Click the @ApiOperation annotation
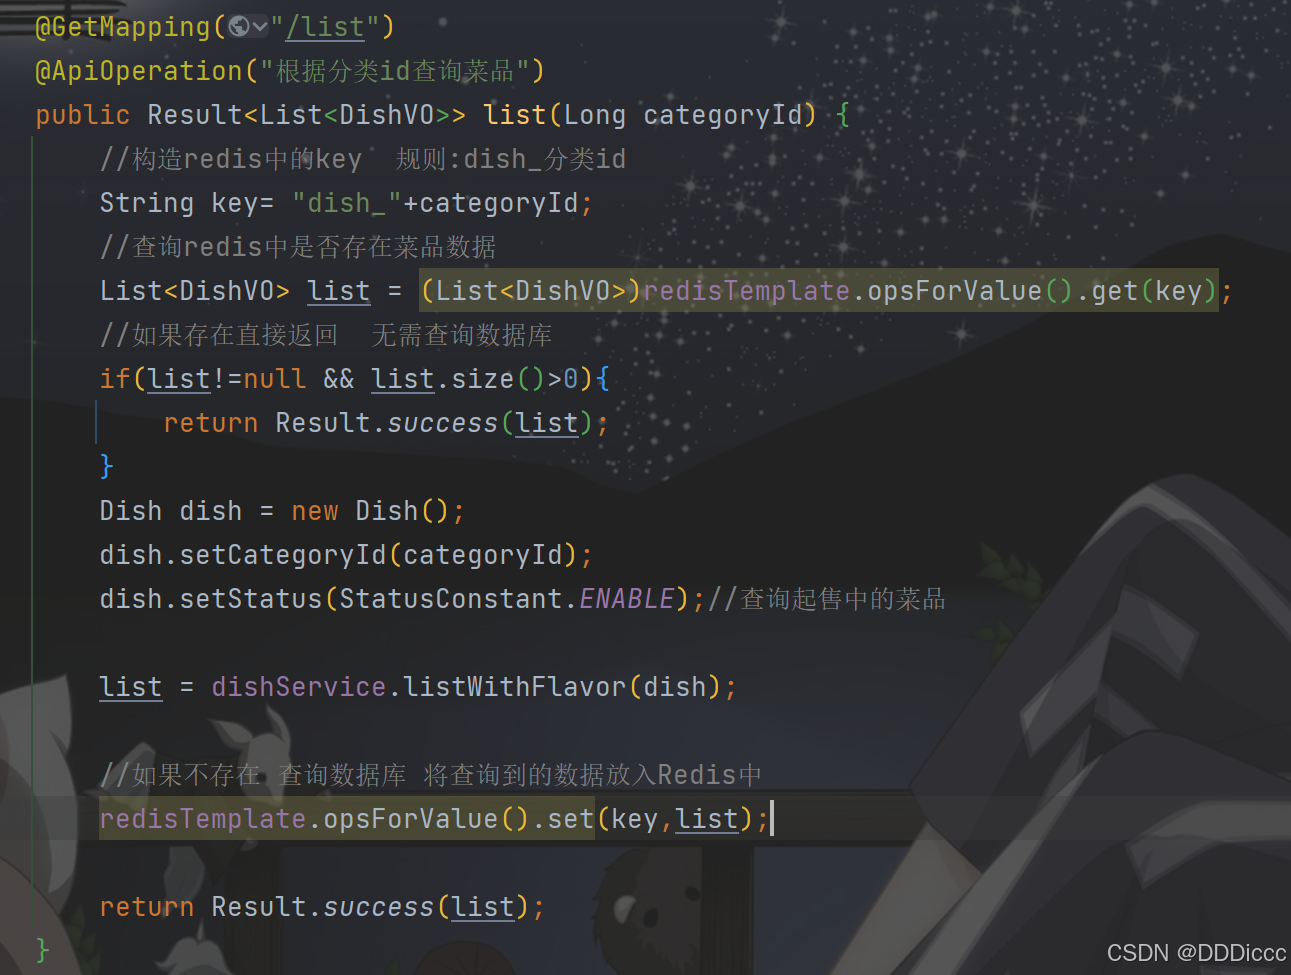 (139, 71)
